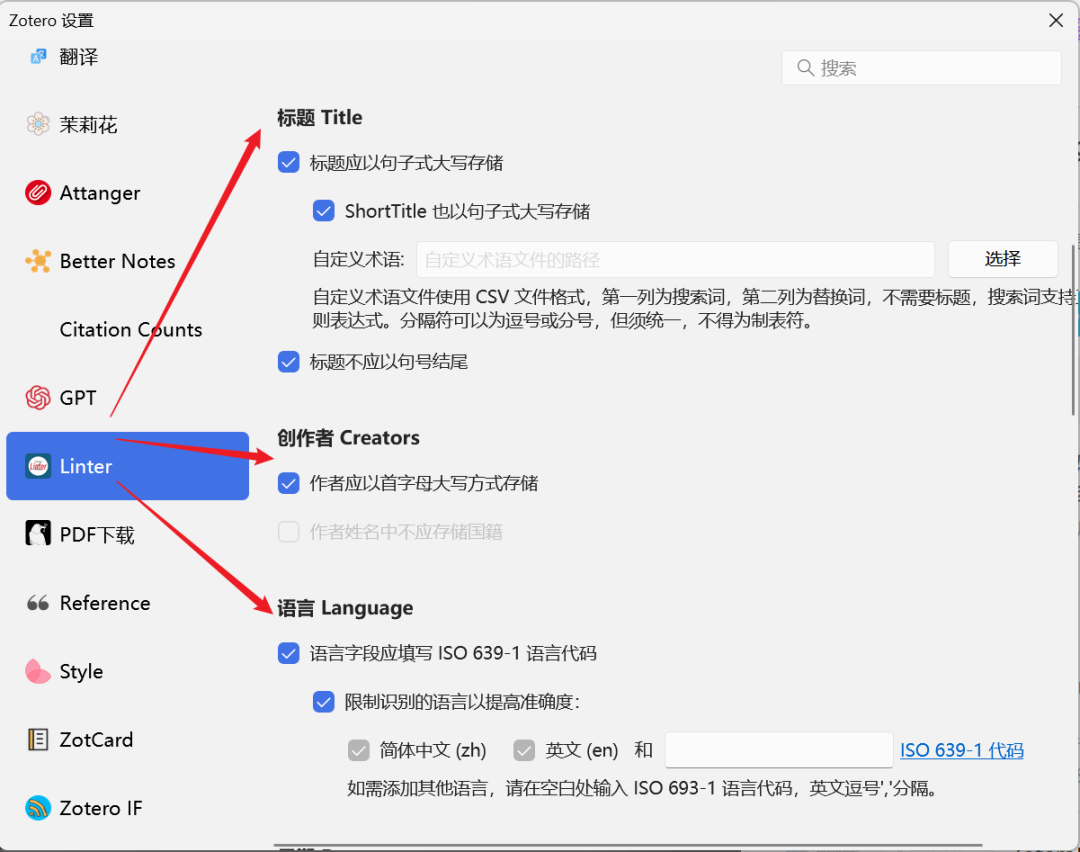The height and width of the screenshot is (852, 1080).
Task: Open Better Notes plugin icon
Action: tap(38, 261)
